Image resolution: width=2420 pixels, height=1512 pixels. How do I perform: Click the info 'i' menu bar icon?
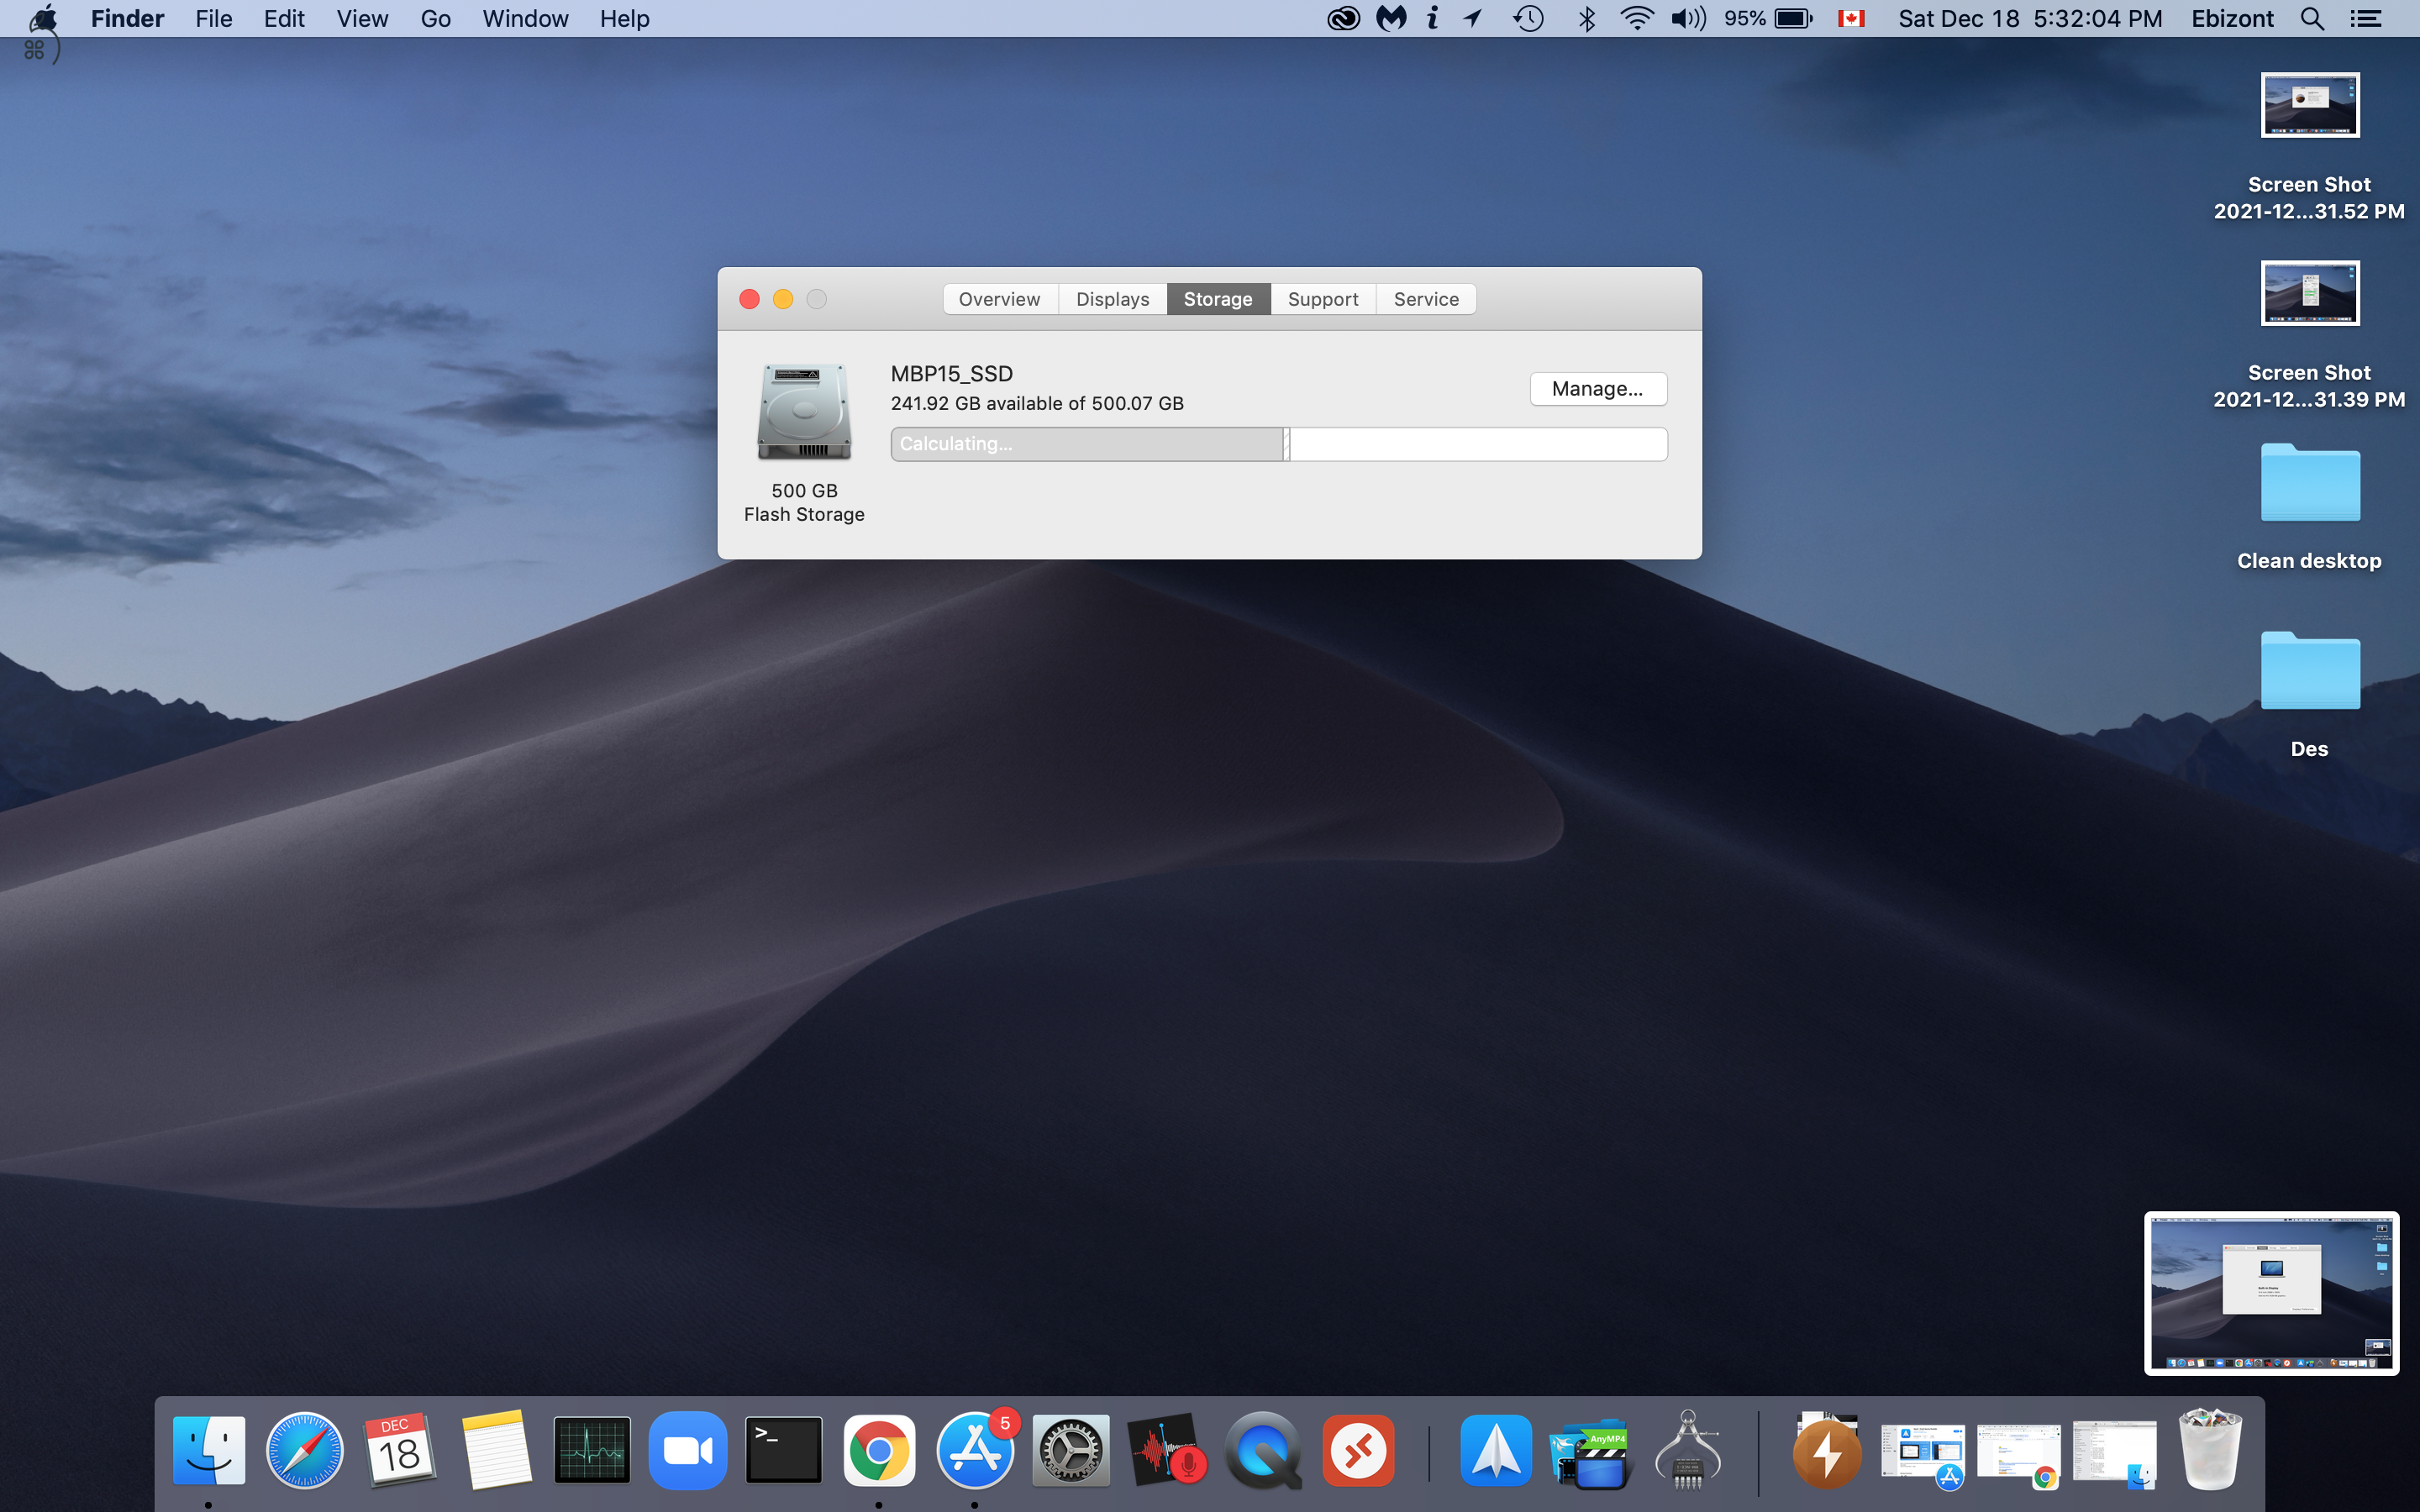point(1433,18)
